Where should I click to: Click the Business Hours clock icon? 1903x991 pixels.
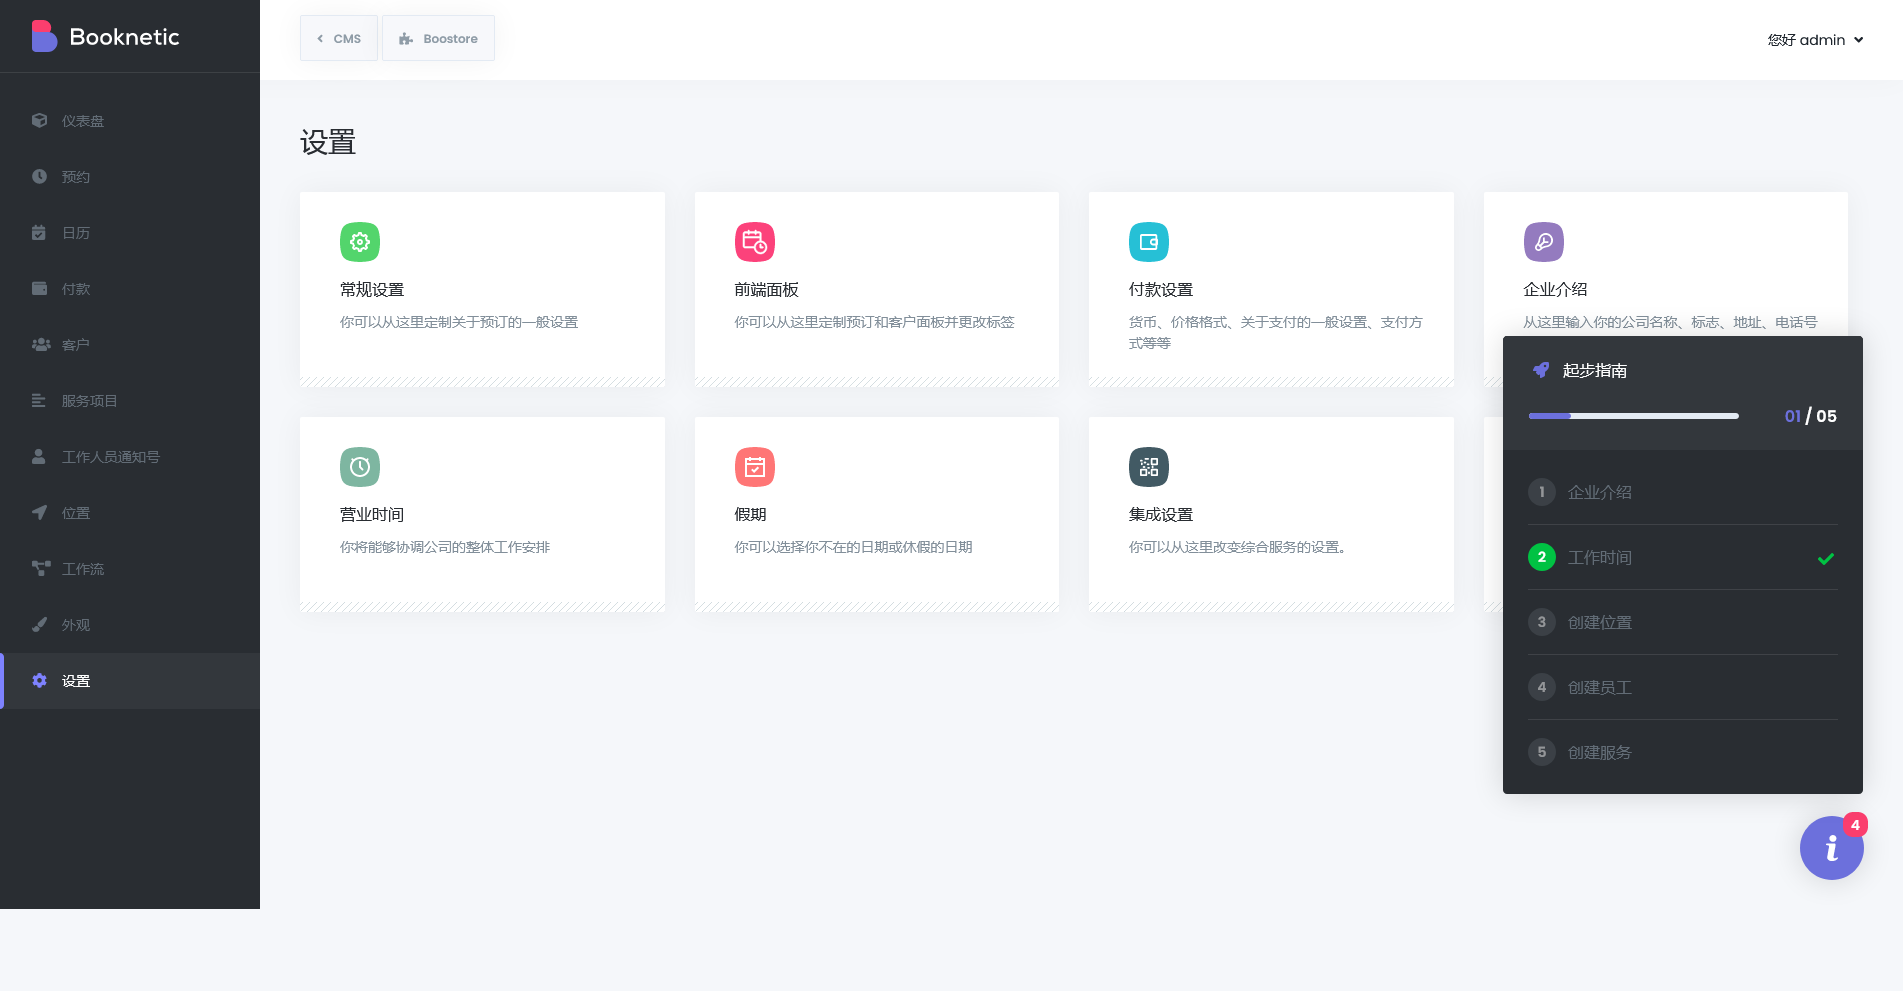click(x=360, y=467)
